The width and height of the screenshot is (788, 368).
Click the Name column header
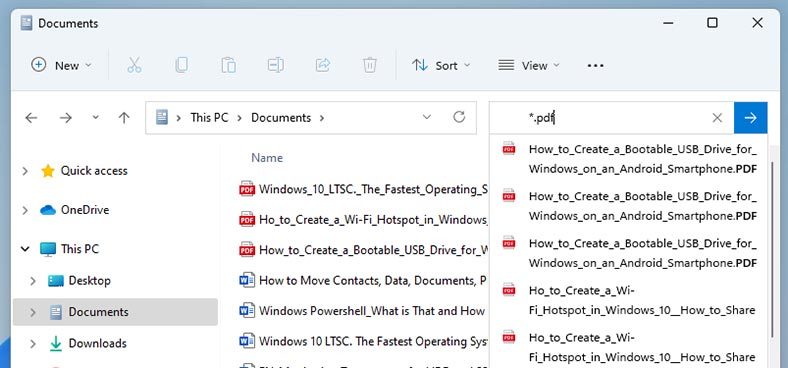coord(267,158)
